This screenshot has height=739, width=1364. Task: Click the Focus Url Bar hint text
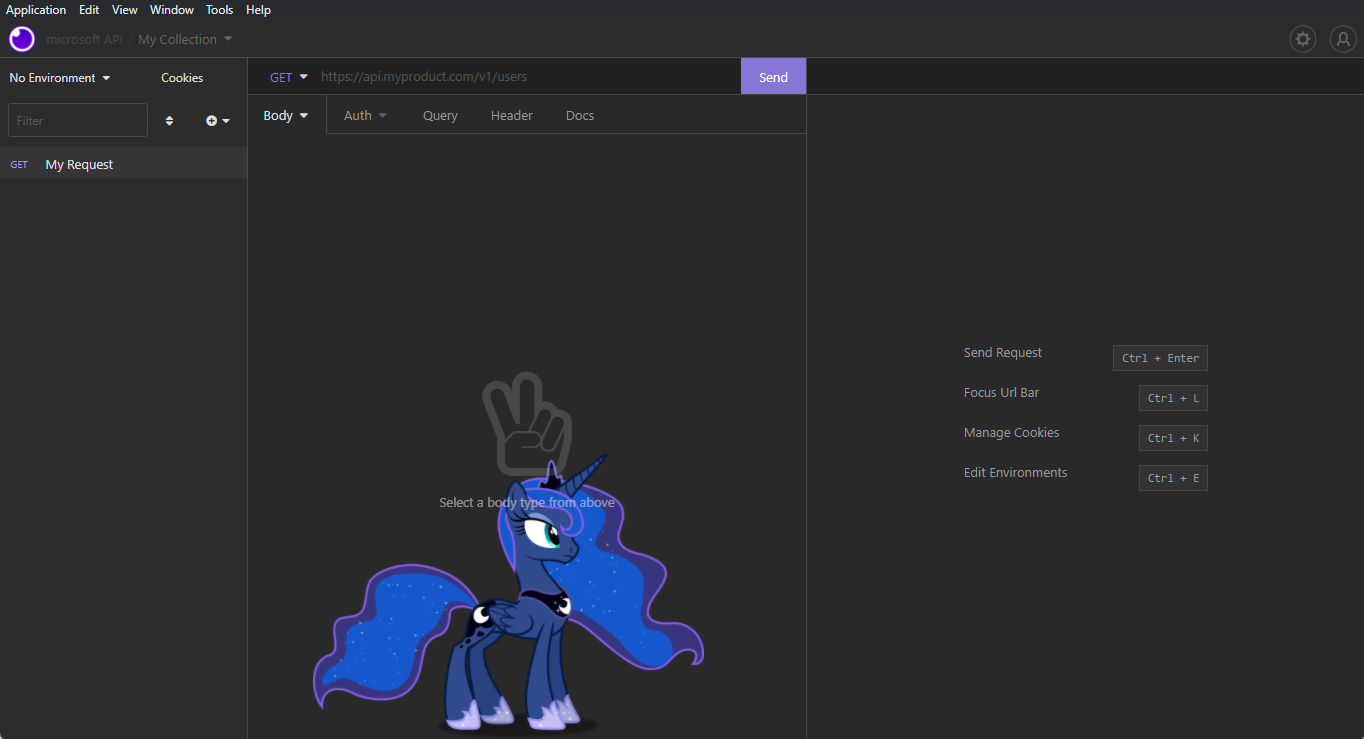(1001, 393)
